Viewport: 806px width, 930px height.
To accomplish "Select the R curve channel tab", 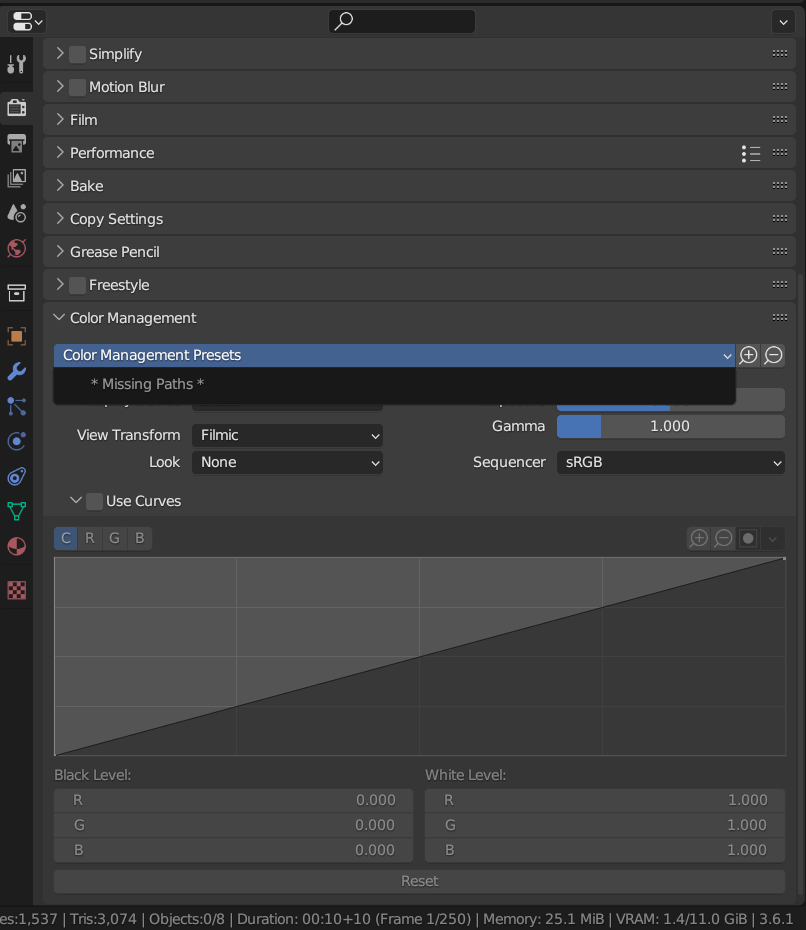I will click(x=90, y=538).
